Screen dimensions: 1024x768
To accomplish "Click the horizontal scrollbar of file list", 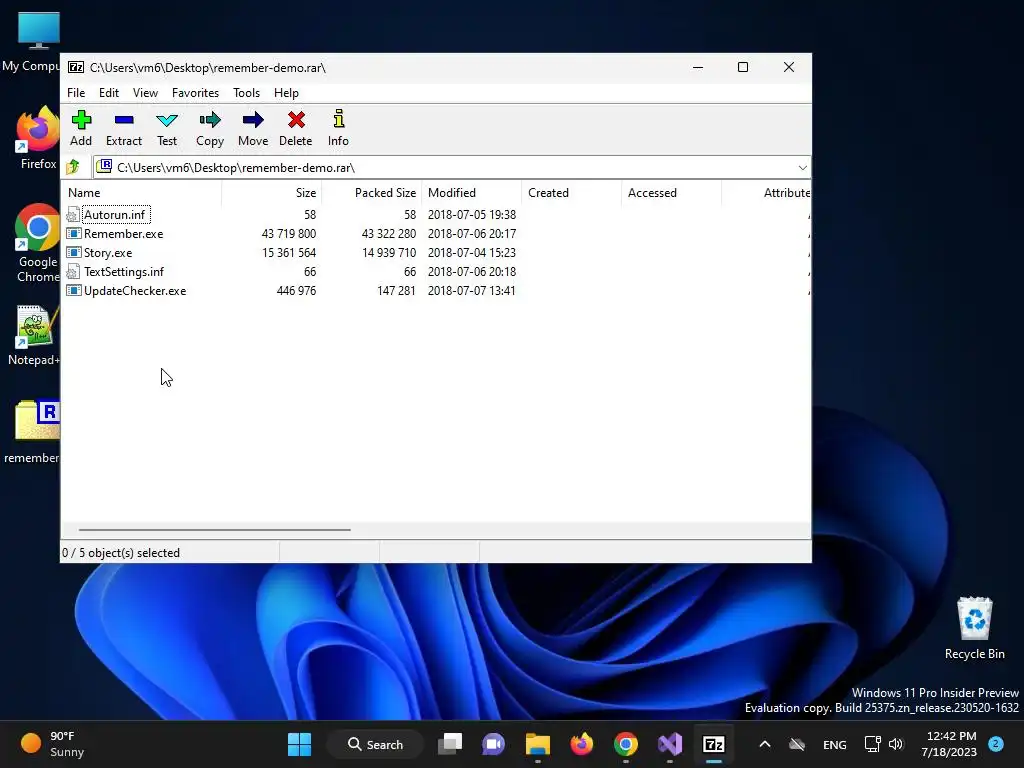I will point(215,530).
